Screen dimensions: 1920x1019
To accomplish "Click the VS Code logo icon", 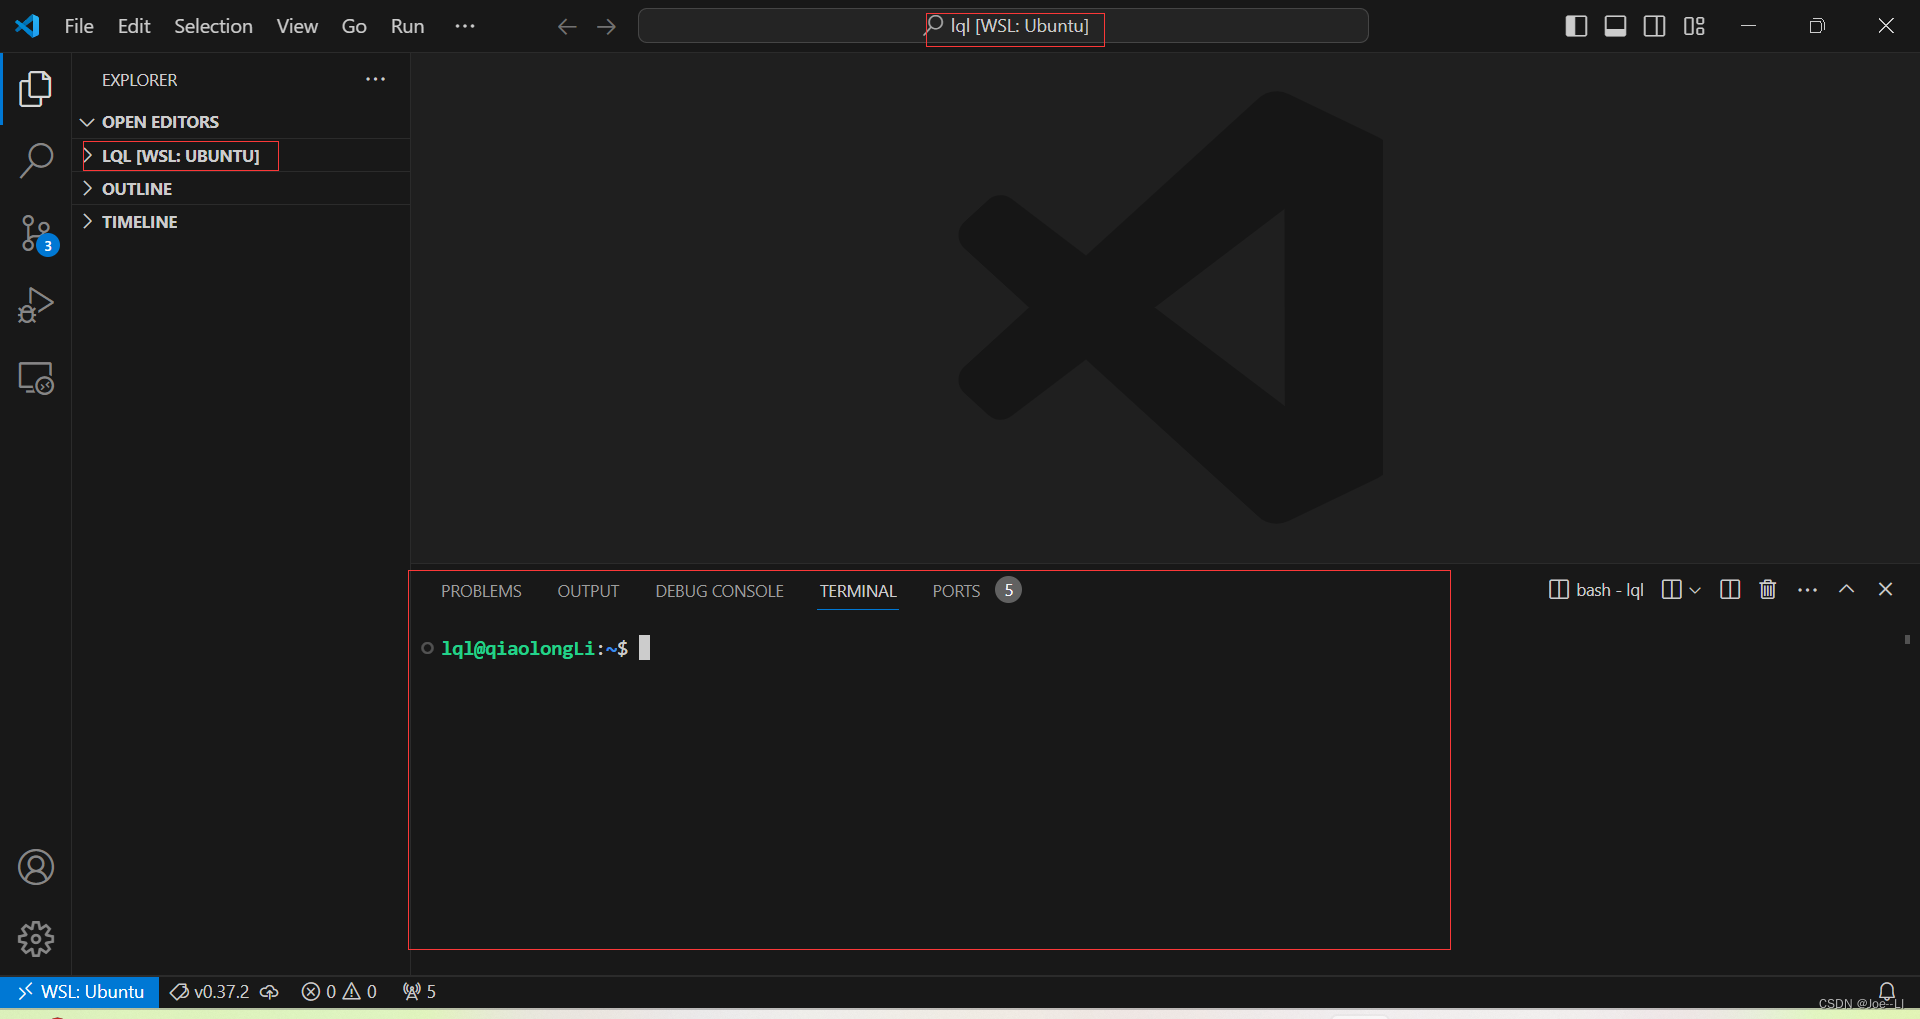I will (28, 26).
